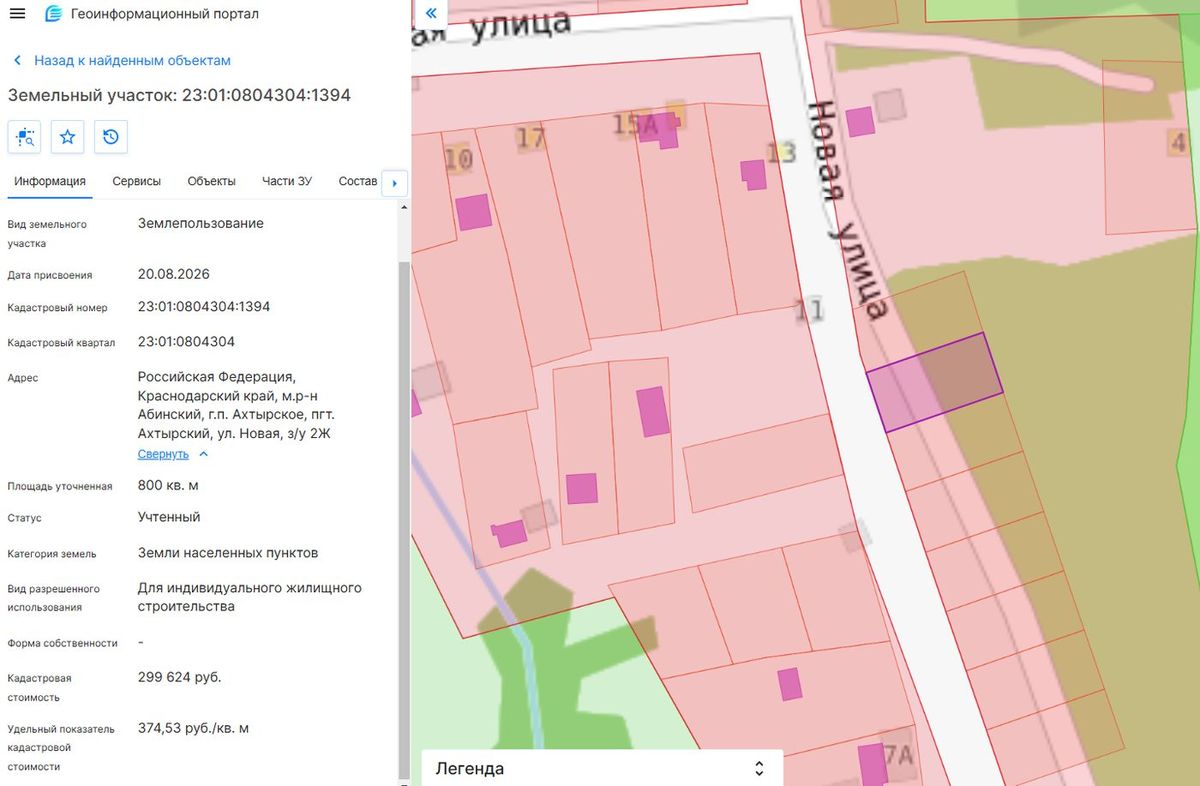Viewport: 1200px width, 786px height.
Task: Click the magenta building on parcel 13
Action: 754,174
